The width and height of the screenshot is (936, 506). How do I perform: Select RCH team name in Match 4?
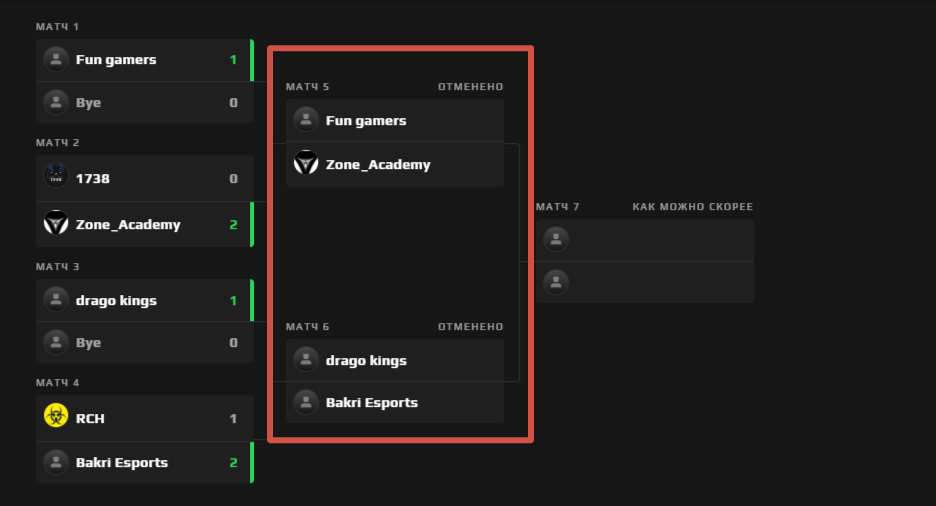coord(90,419)
